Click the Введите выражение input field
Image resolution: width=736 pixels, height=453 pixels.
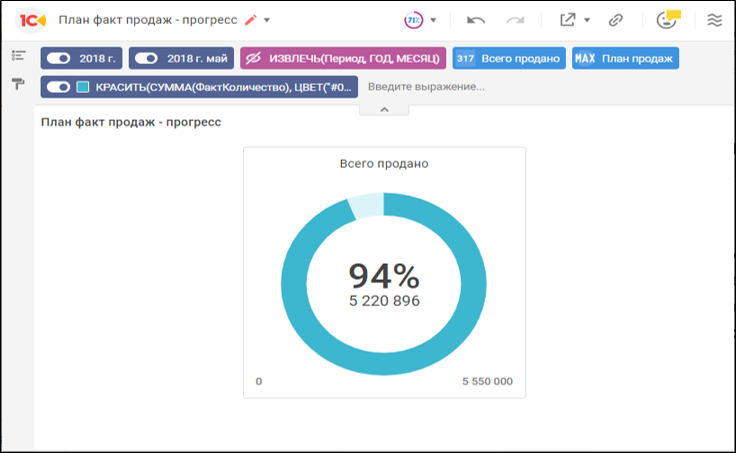point(426,87)
